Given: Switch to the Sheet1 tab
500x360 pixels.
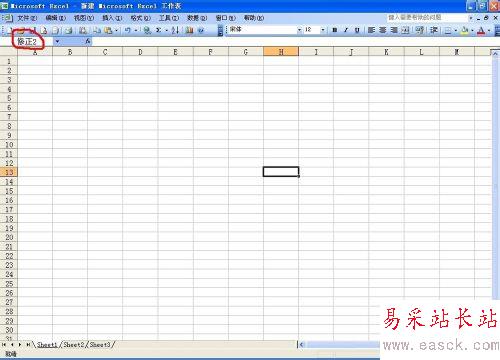Looking at the screenshot, I should (47, 345).
